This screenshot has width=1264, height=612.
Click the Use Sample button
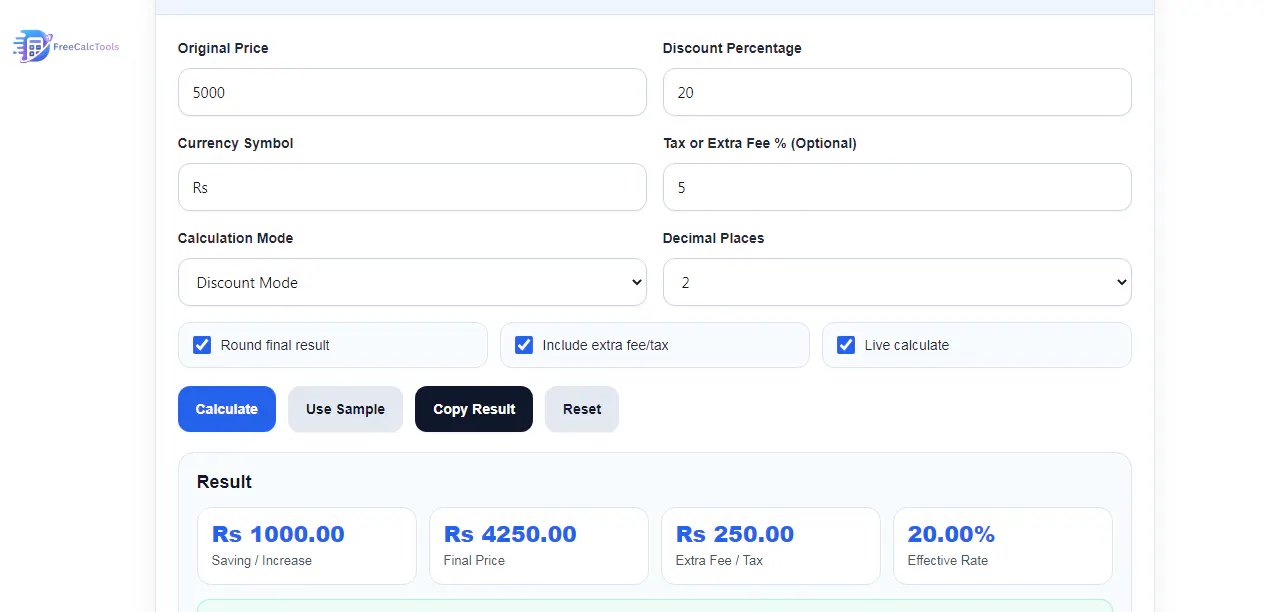click(345, 409)
